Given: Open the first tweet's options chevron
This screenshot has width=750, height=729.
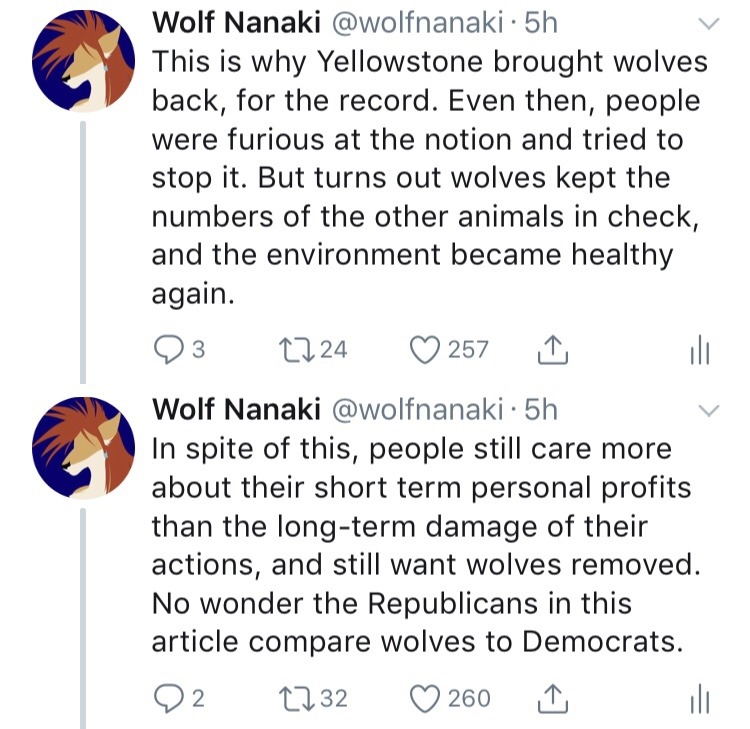Looking at the screenshot, I should (x=707, y=24).
